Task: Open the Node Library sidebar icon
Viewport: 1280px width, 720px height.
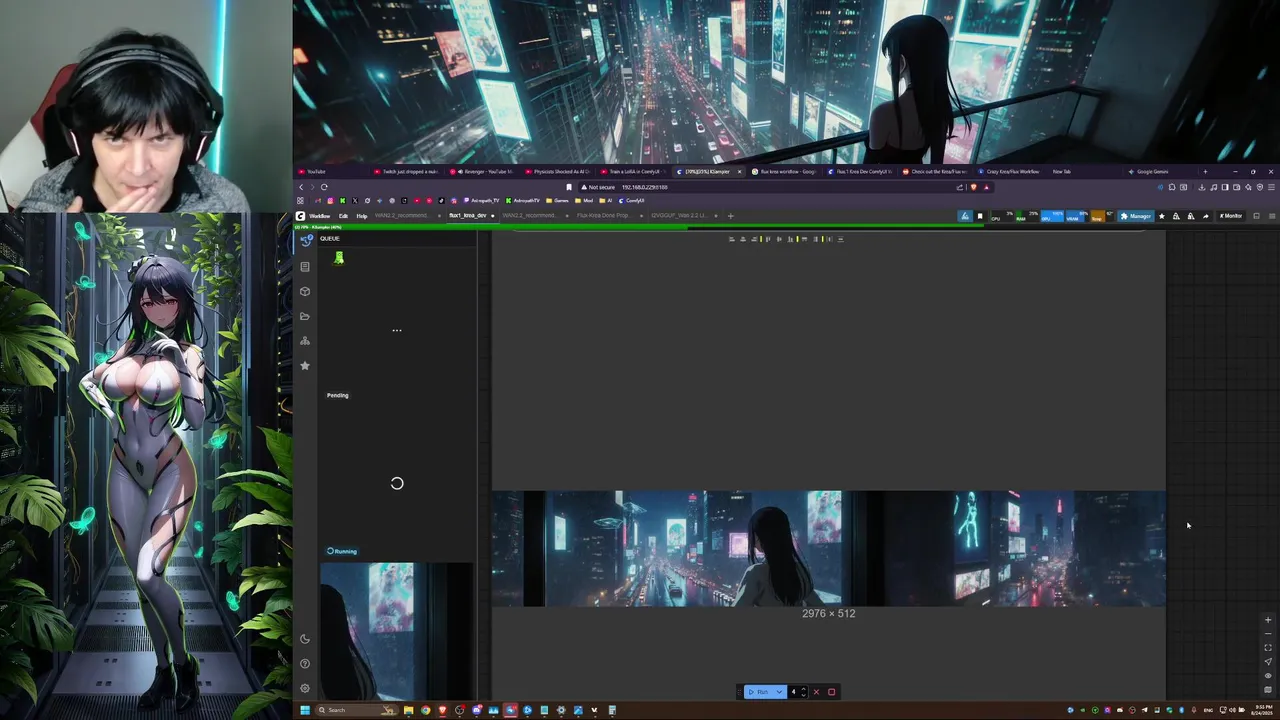Action: (x=305, y=266)
